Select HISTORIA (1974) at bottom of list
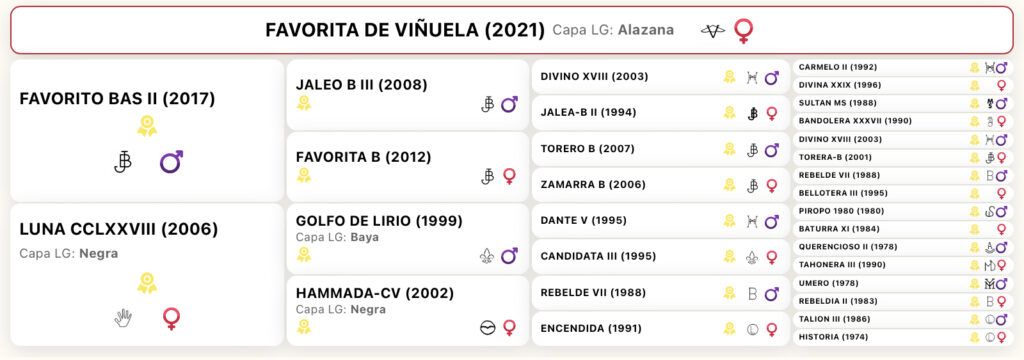The image size is (1024, 360). pyautogui.click(x=904, y=337)
